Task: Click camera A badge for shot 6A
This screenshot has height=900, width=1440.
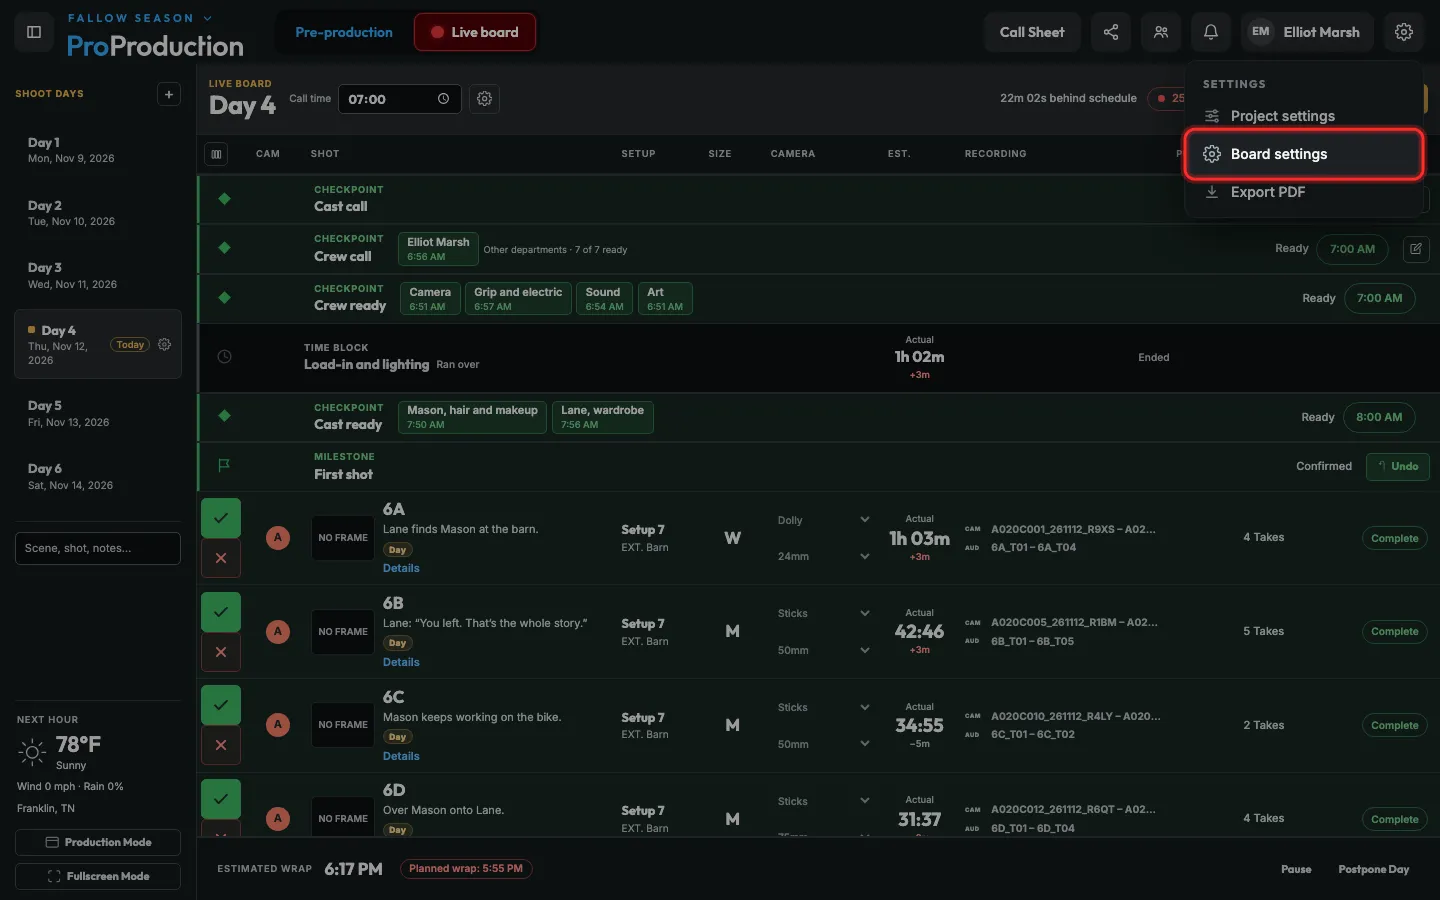Action: pos(278,538)
